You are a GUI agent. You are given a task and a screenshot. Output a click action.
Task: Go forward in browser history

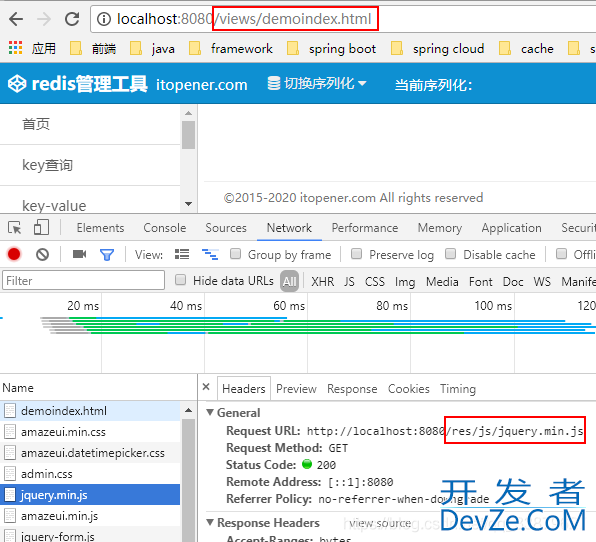44,19
